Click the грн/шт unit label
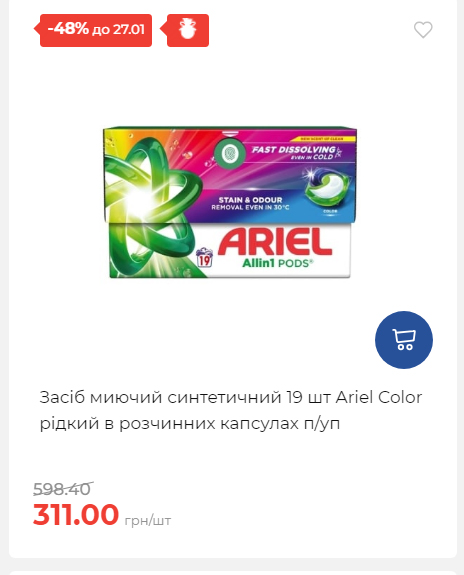Screen dimensions: 464x575 pyautogui.click(x=148, y=520)
